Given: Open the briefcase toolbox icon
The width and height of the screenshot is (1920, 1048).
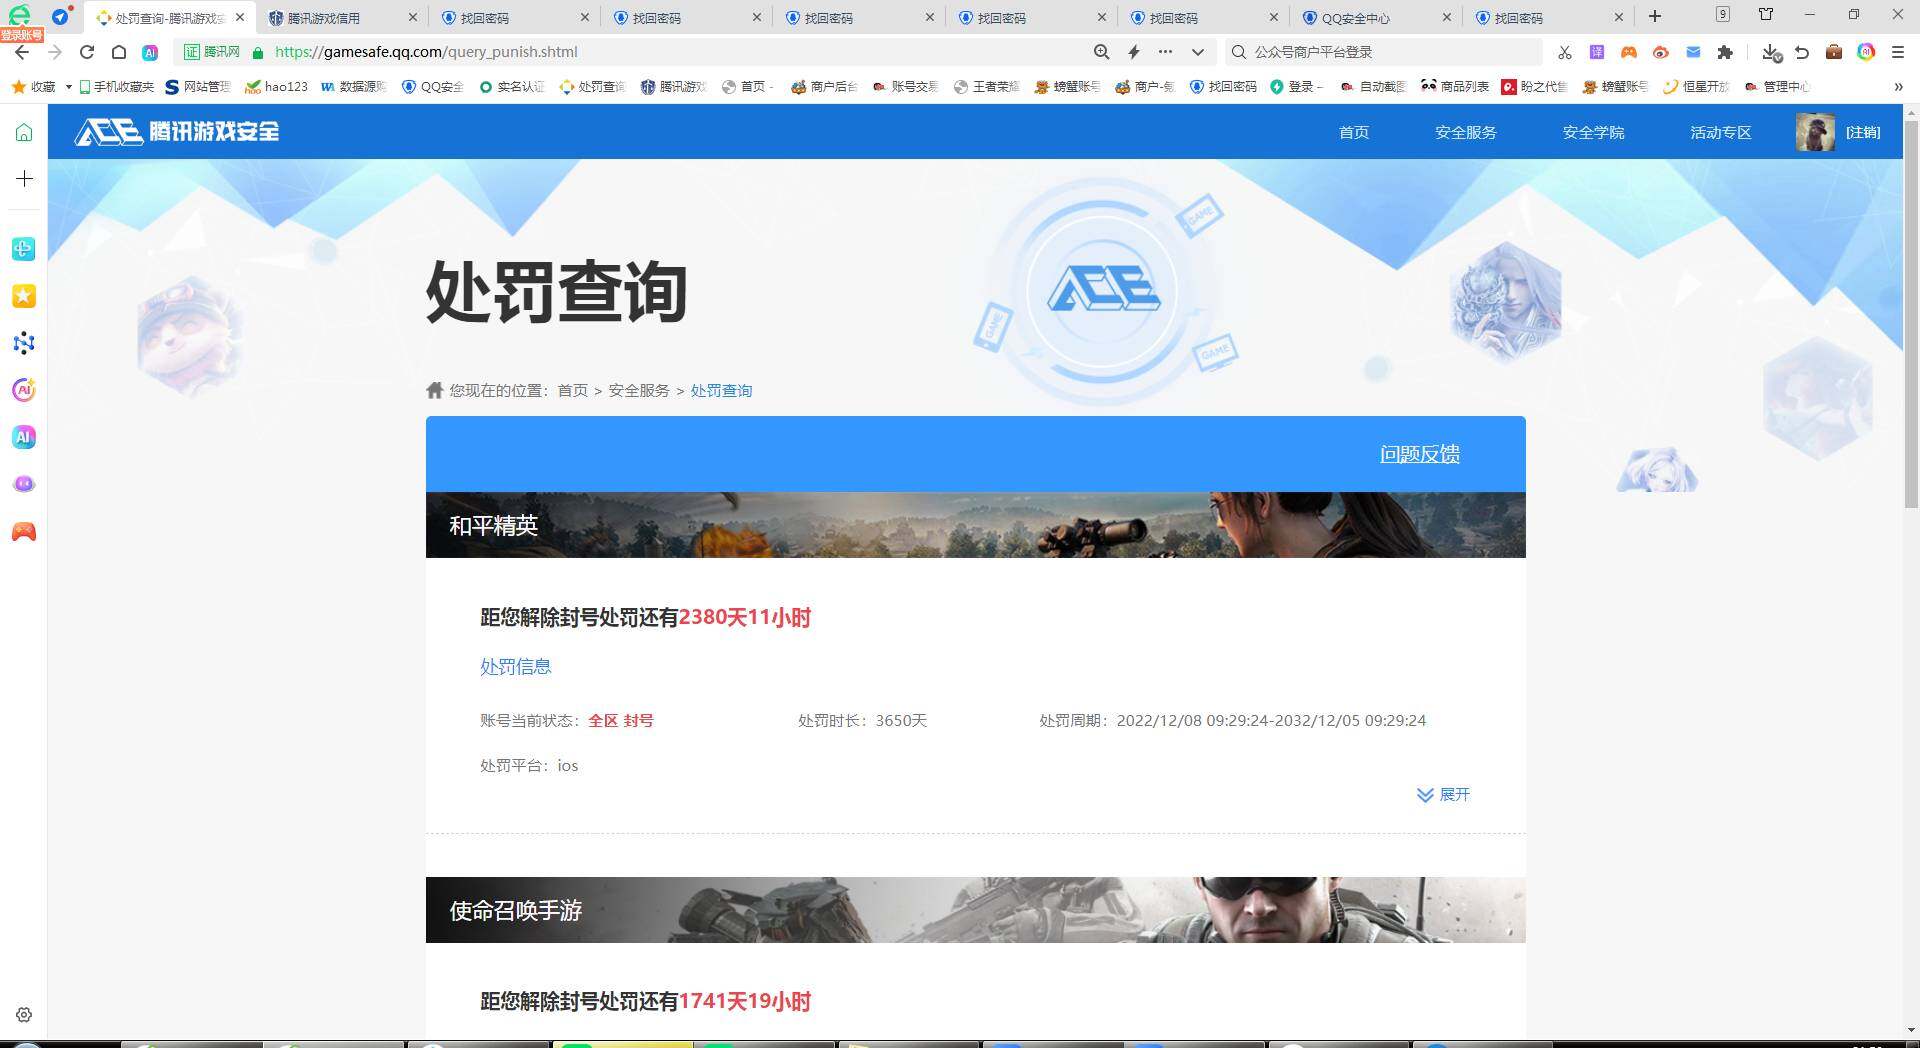Looking at the screenshot, I should 1834,52.
